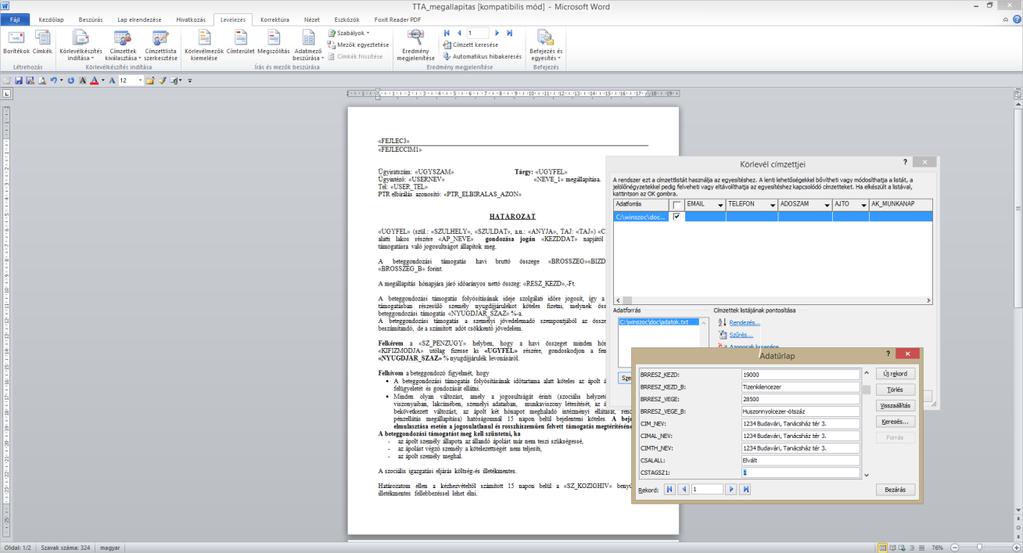Go to first record in ribbon
This screenshot has width=1023, height=553.
447,33
